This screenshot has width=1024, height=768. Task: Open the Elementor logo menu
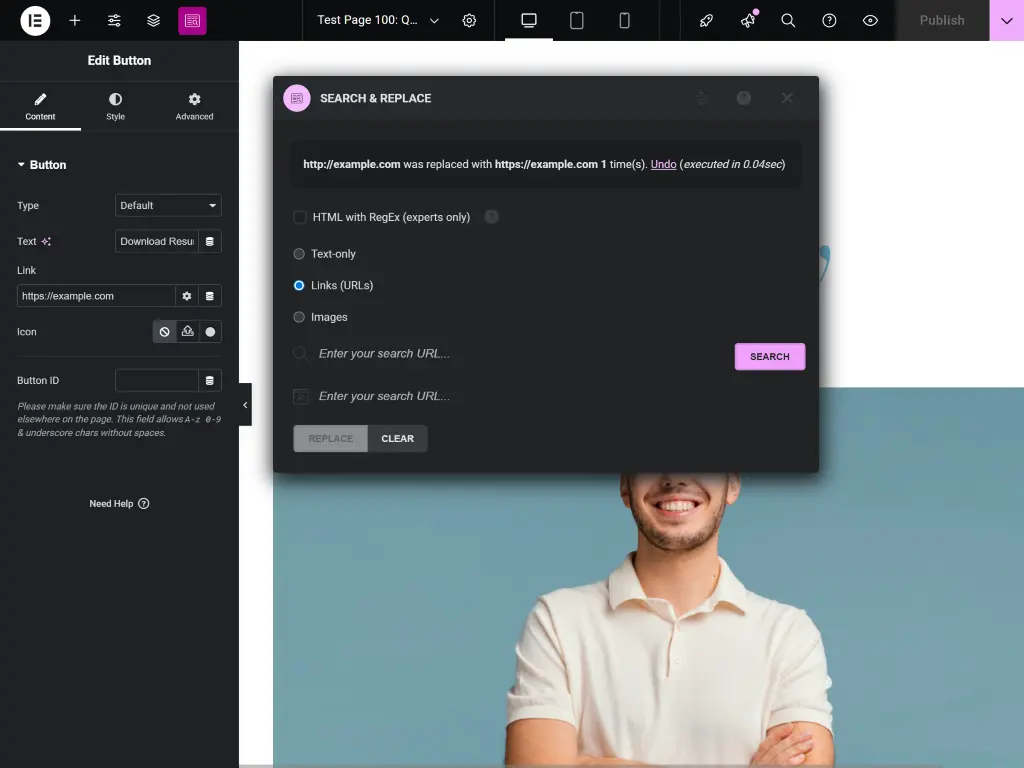[x=35, y=20]
